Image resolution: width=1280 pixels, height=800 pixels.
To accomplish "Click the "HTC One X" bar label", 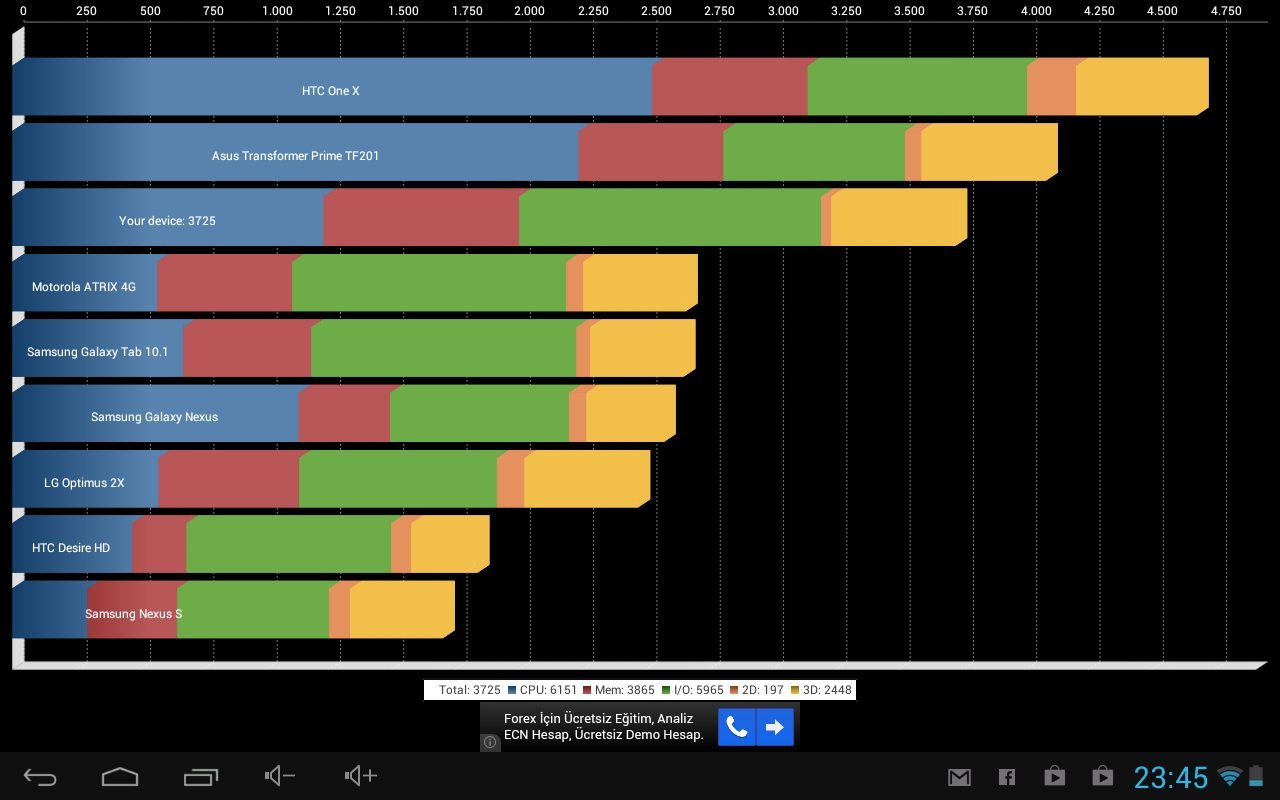I will point(330,91).
